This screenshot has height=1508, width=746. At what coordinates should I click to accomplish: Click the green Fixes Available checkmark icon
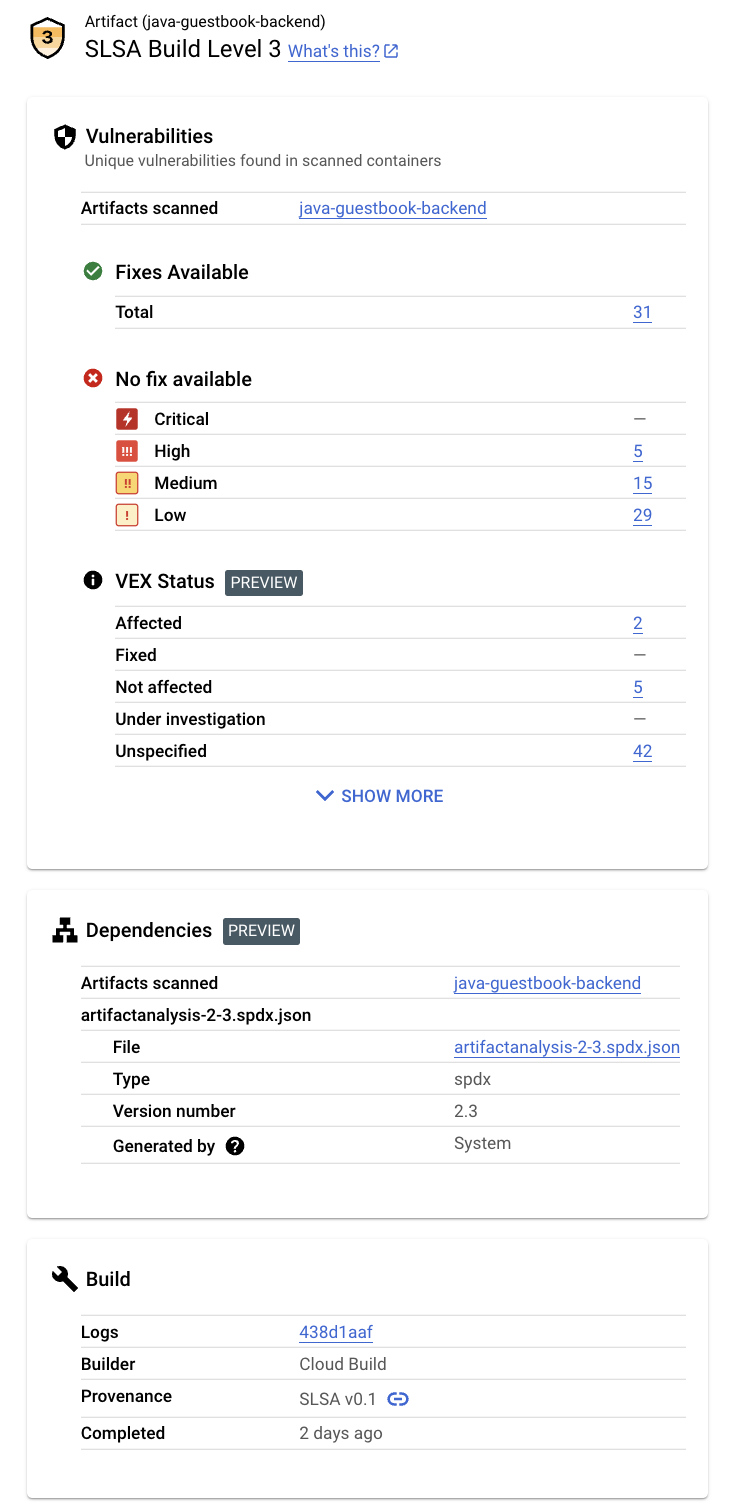point(93,271)
